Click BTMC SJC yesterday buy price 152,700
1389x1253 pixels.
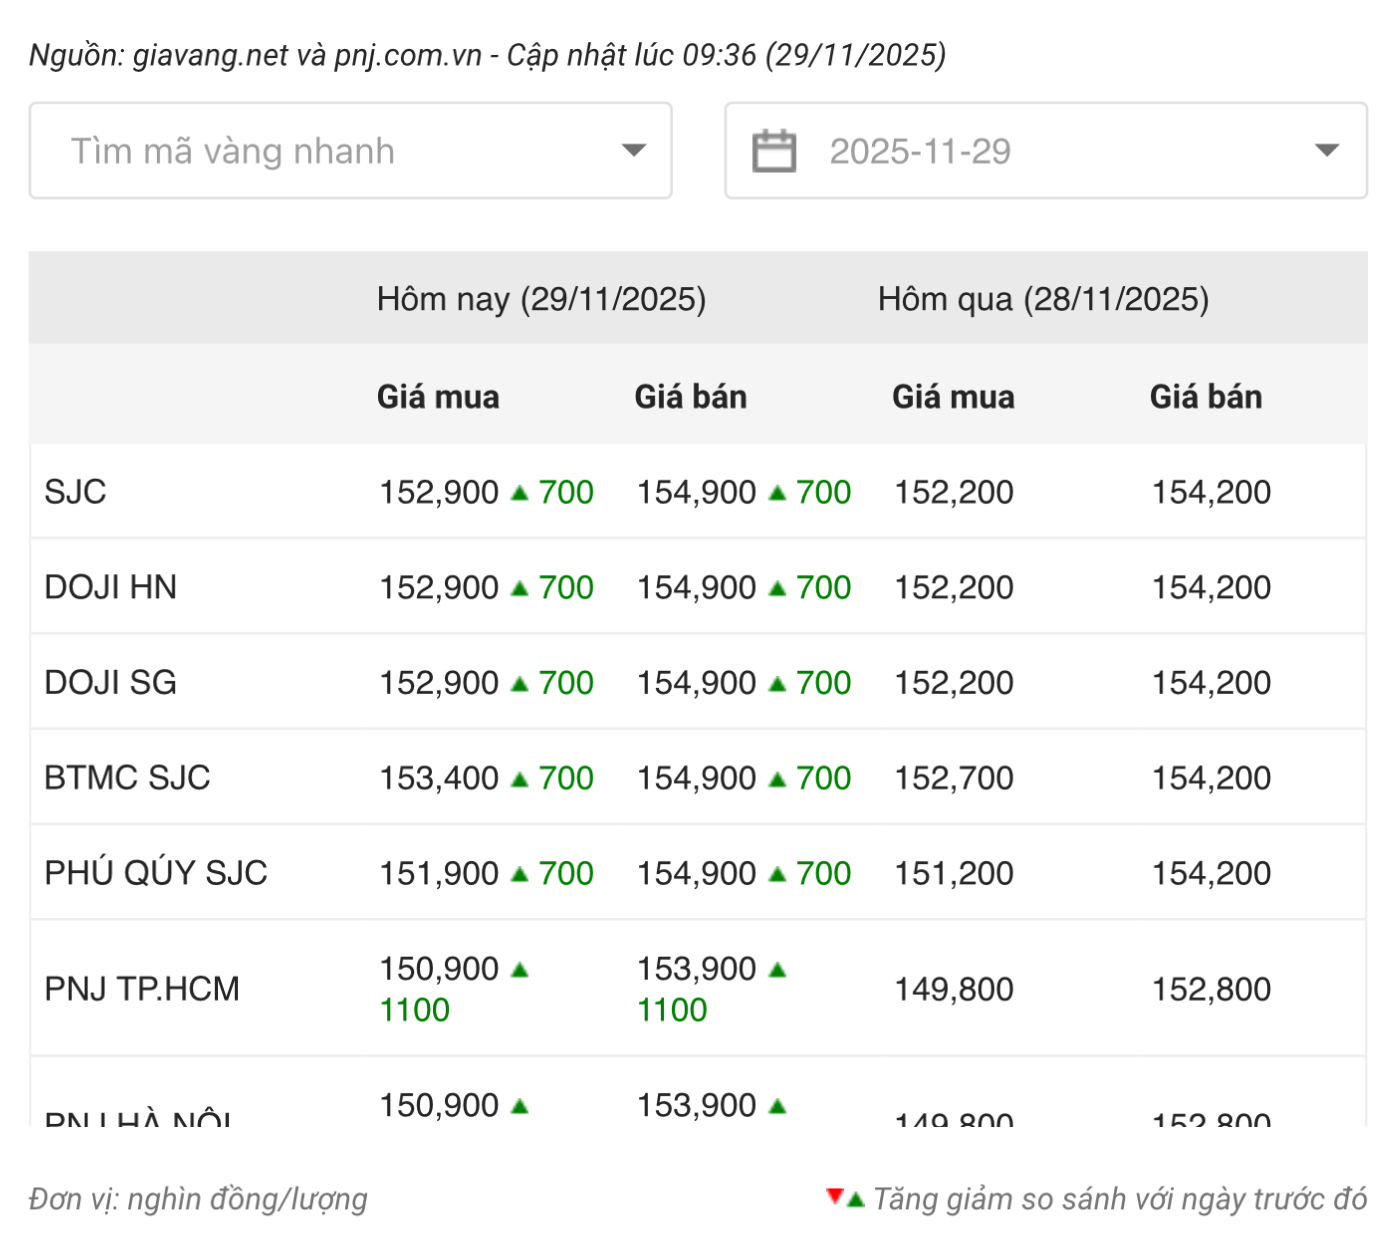point(953,778)
